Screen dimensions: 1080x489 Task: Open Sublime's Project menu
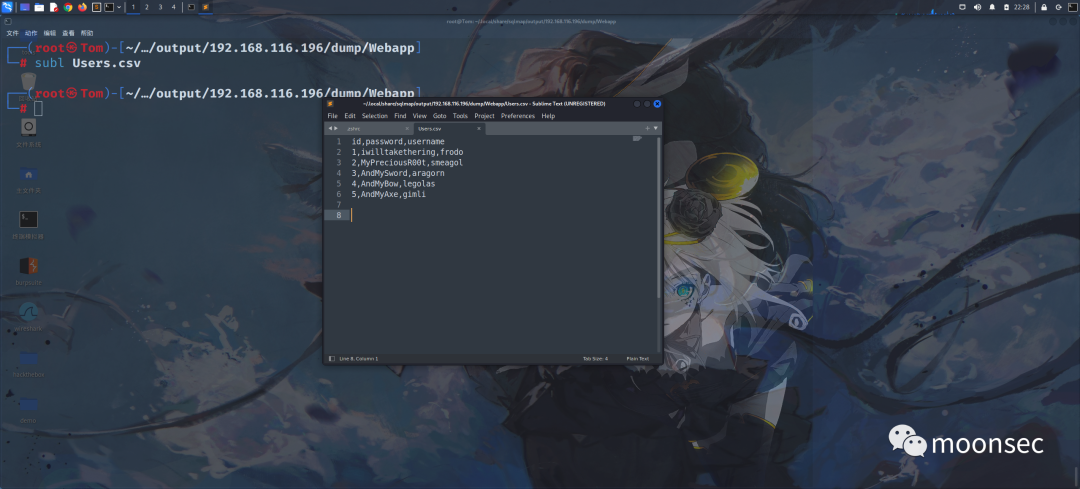484,116
